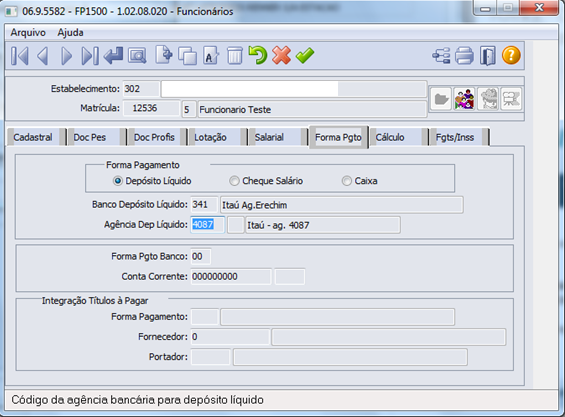The height and width of the screenshot is (417, 565).
Task: Click Conta Corrente field 000000000
Action: [x=231, y=276]
